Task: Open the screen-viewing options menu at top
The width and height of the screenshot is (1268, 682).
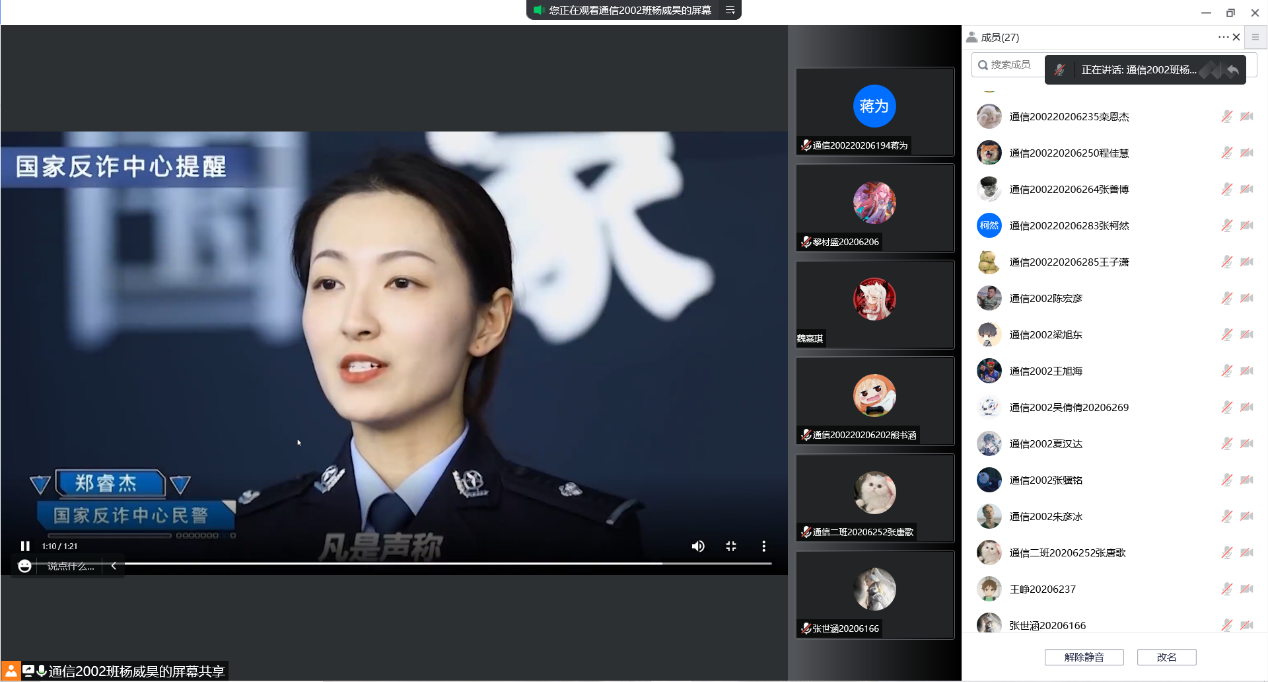Action: coord(730,10)
